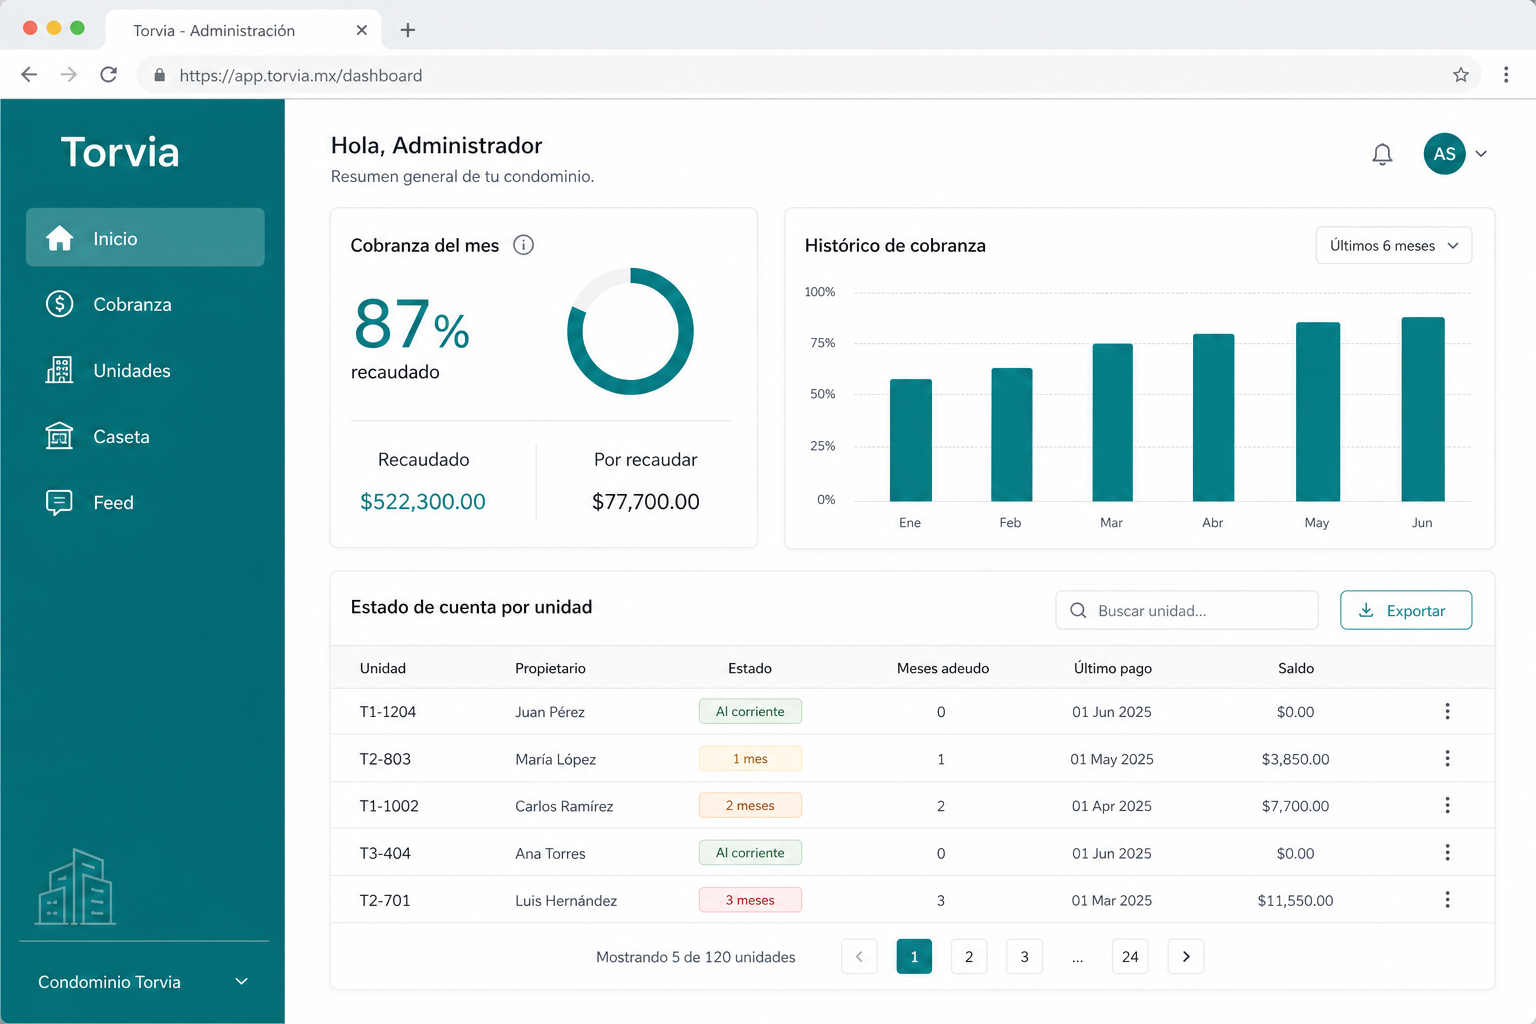The height and width of the screenshot is (1024, 1536).
Task: Select the Torvia - Administración browser tab
Action: click(x=243, y=30)
